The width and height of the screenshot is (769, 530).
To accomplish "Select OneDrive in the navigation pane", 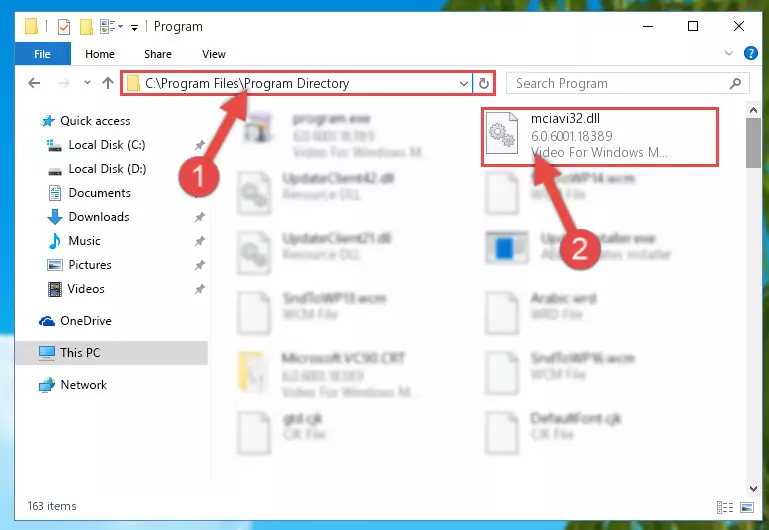I will 85,321.
